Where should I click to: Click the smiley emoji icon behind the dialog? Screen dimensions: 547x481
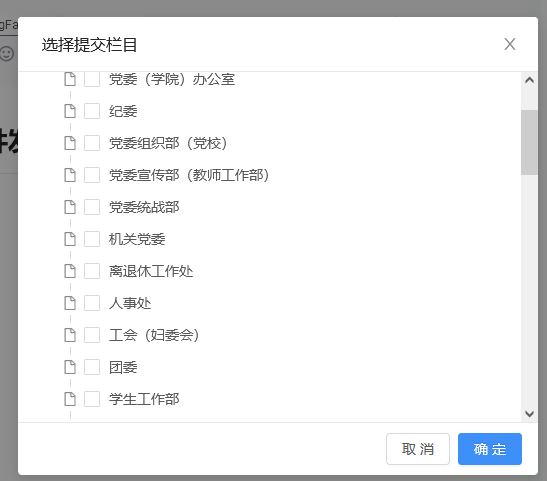(7, 54)
